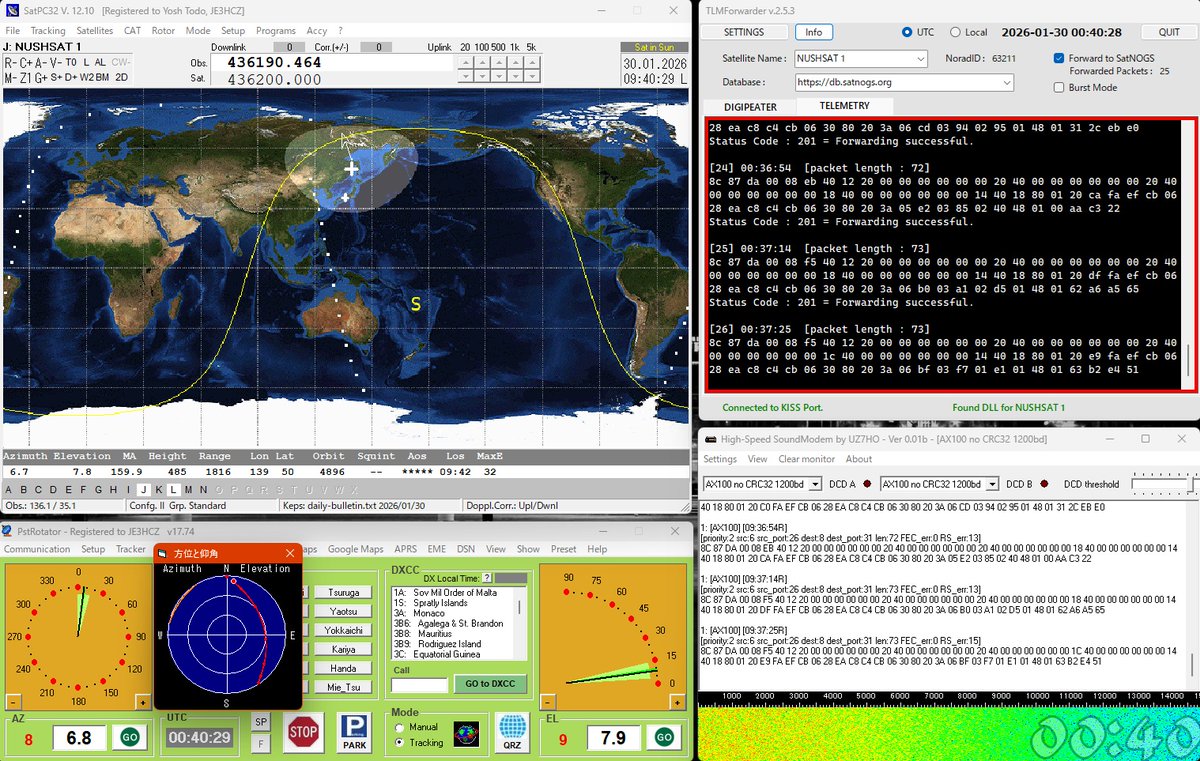Toggle A- setting in SatPC32 toolbar

pos(40,62)
